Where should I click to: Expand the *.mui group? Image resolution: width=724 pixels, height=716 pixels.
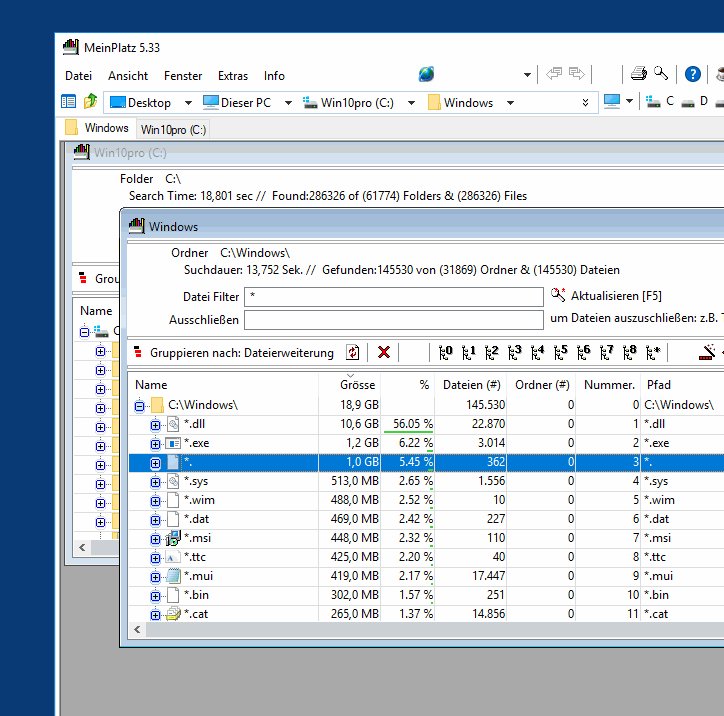[x=156, y=577]
